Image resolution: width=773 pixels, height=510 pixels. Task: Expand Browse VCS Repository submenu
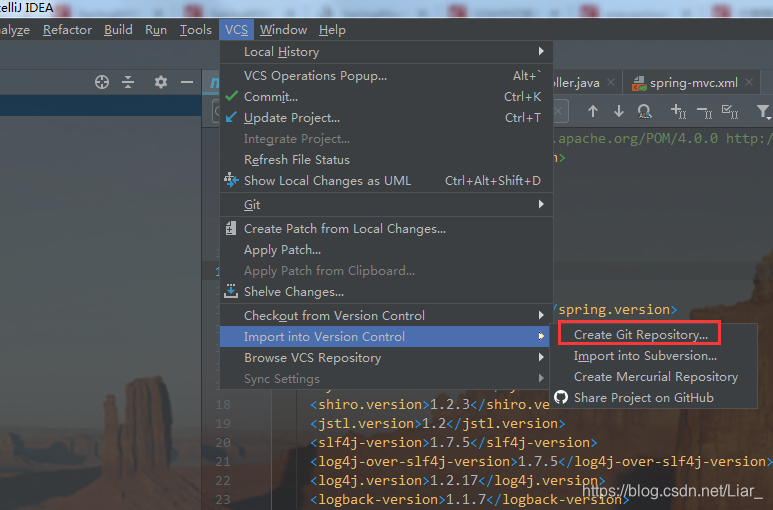pos(541,357)
